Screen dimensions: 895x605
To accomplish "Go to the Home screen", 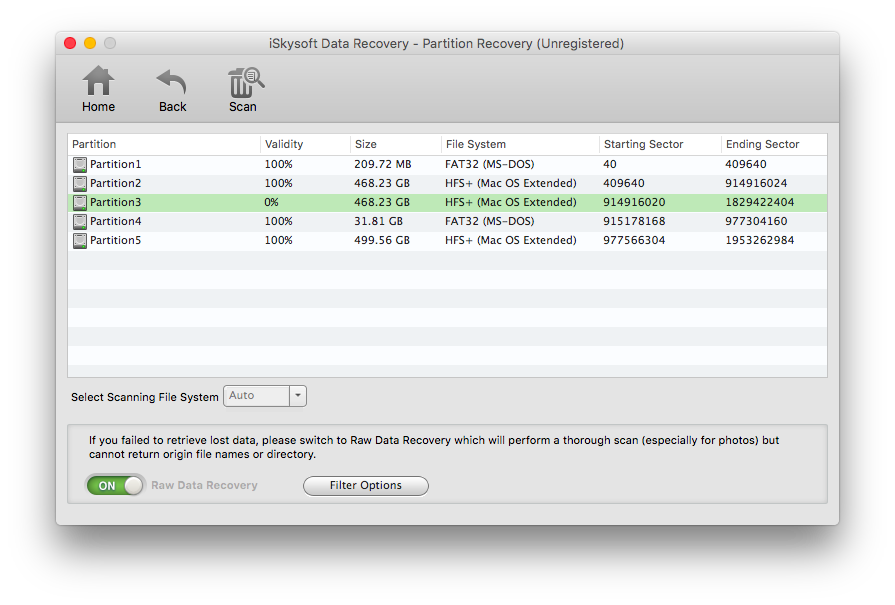I will (x=98, y=89).
